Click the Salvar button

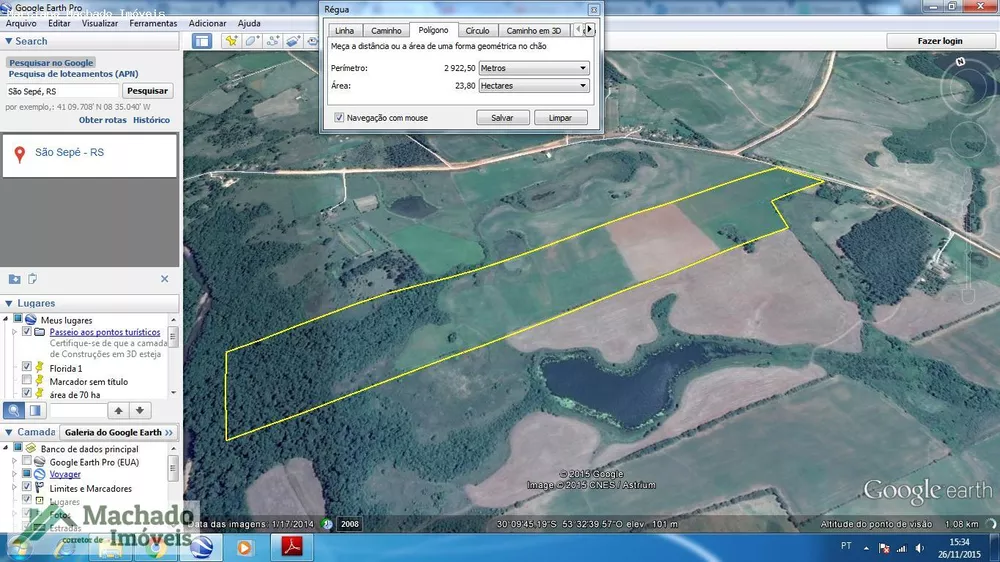click(503, 117)
